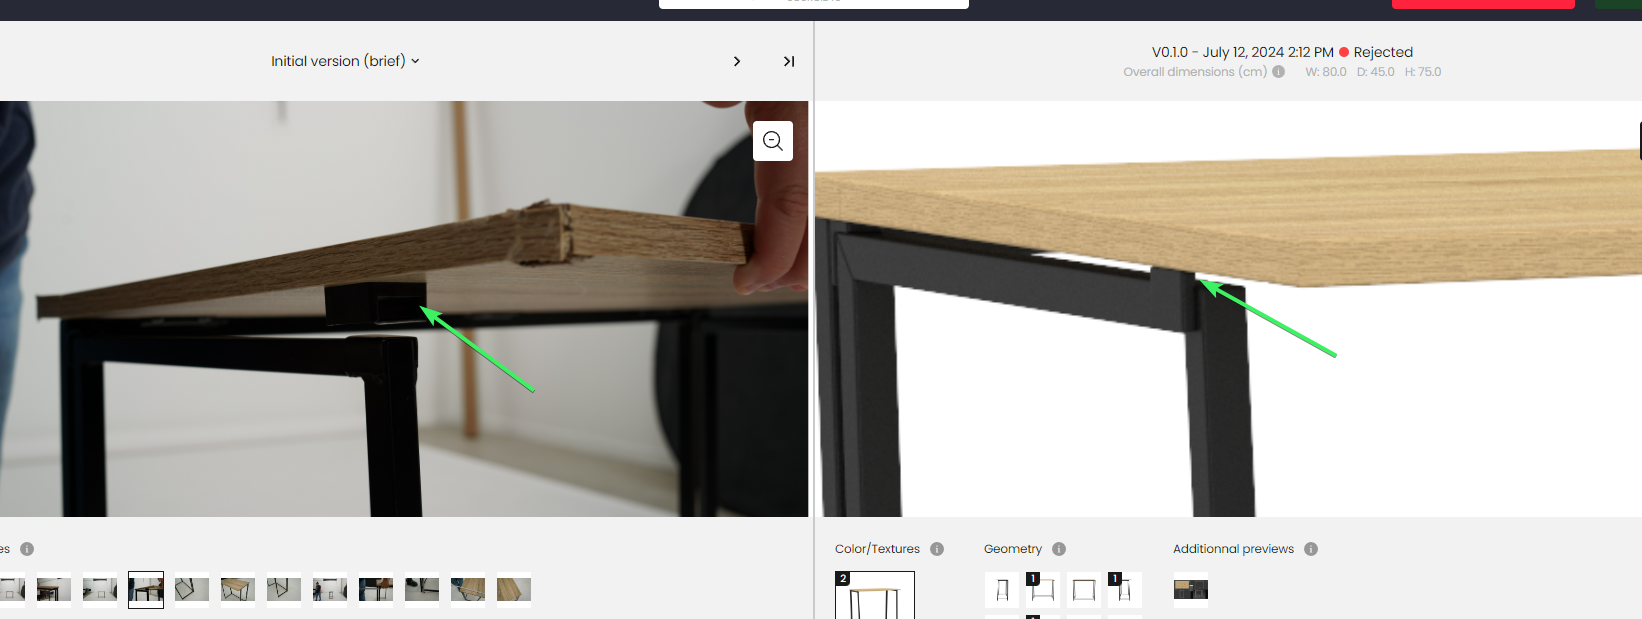Click the large reference photo of the table edge
This screenshot has width=1642, height=619.
[x=404, y=309]
